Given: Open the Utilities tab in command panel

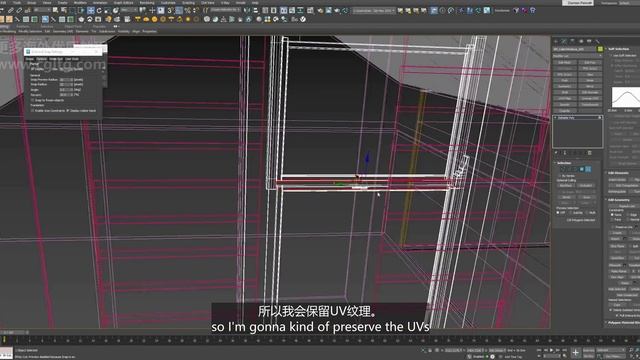Looking at the screenshot, I should pyautogui.click(x=597, y=41).
